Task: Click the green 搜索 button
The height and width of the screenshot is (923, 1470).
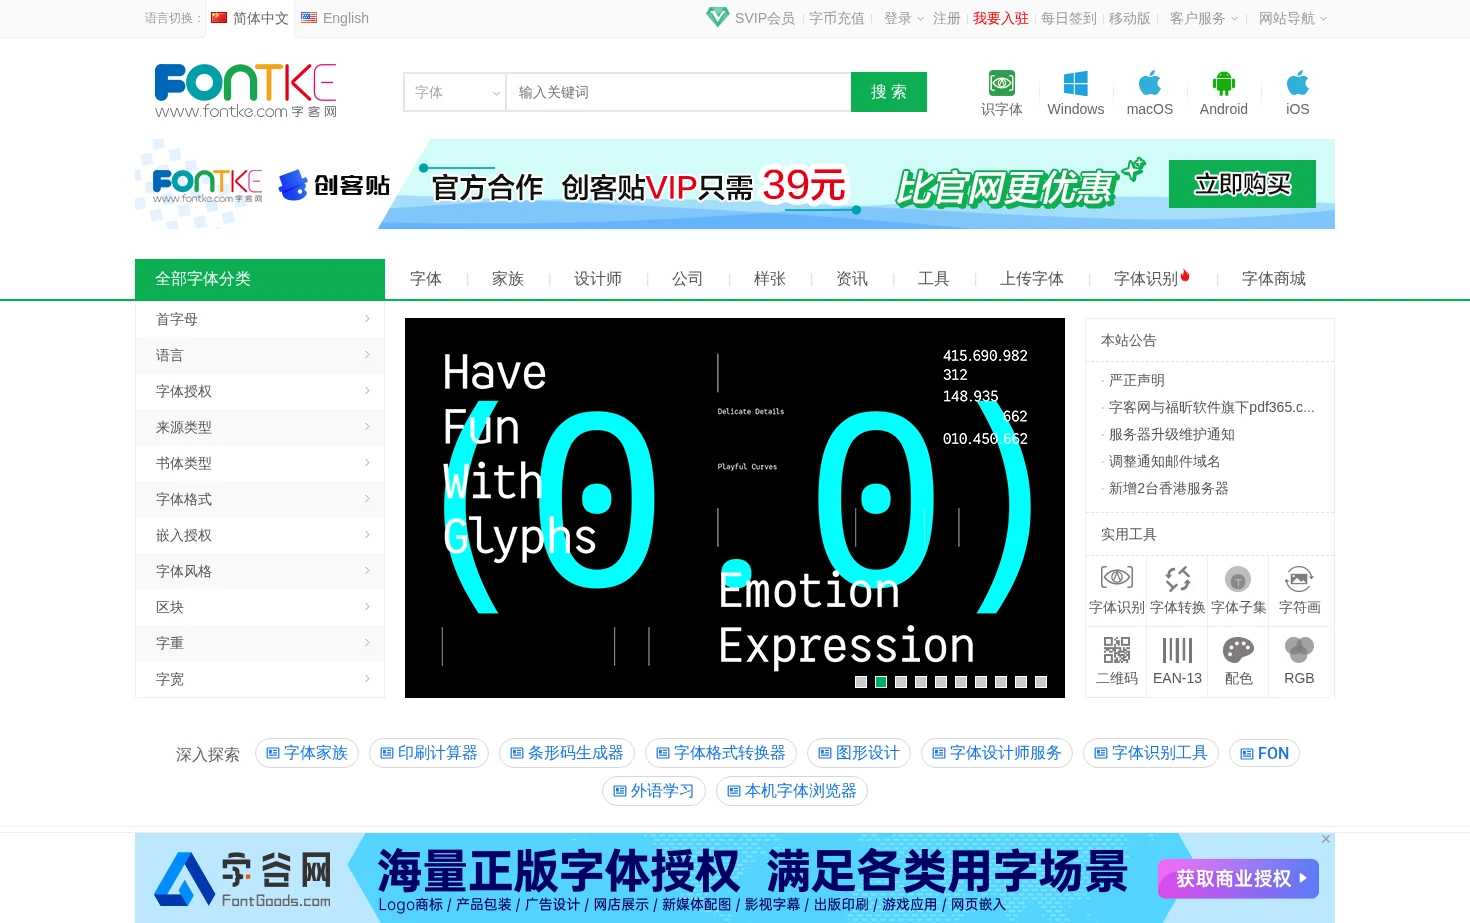Action: point(889,92)
